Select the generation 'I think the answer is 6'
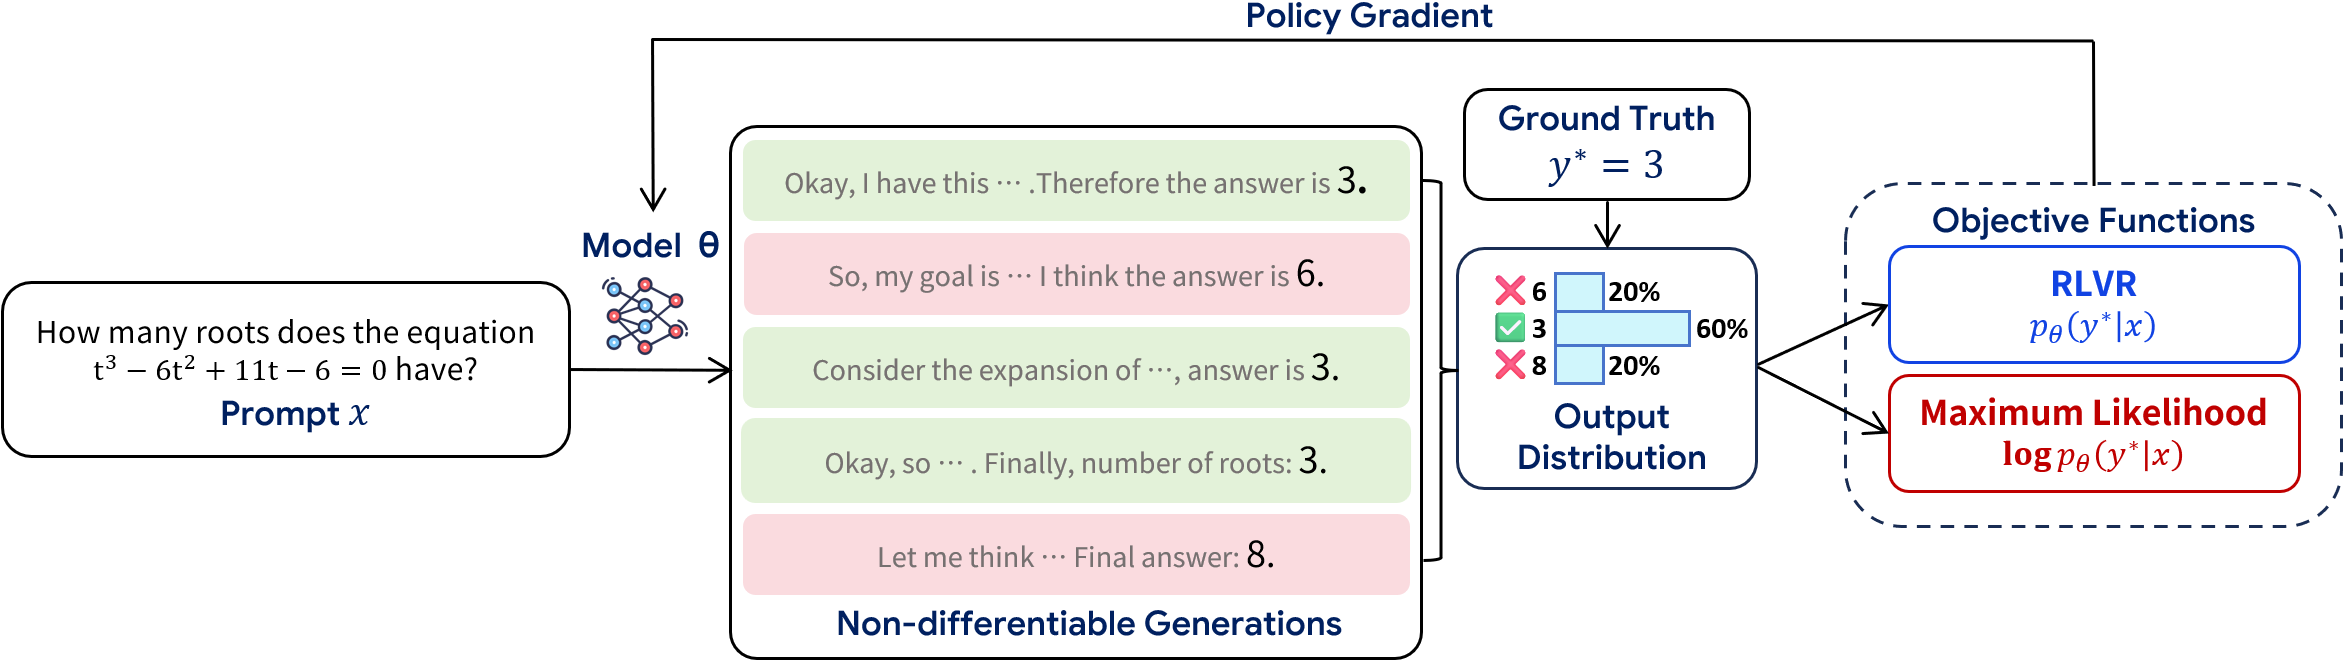2345x661 pixels. pyautogui.click(x=1076, y=275)
